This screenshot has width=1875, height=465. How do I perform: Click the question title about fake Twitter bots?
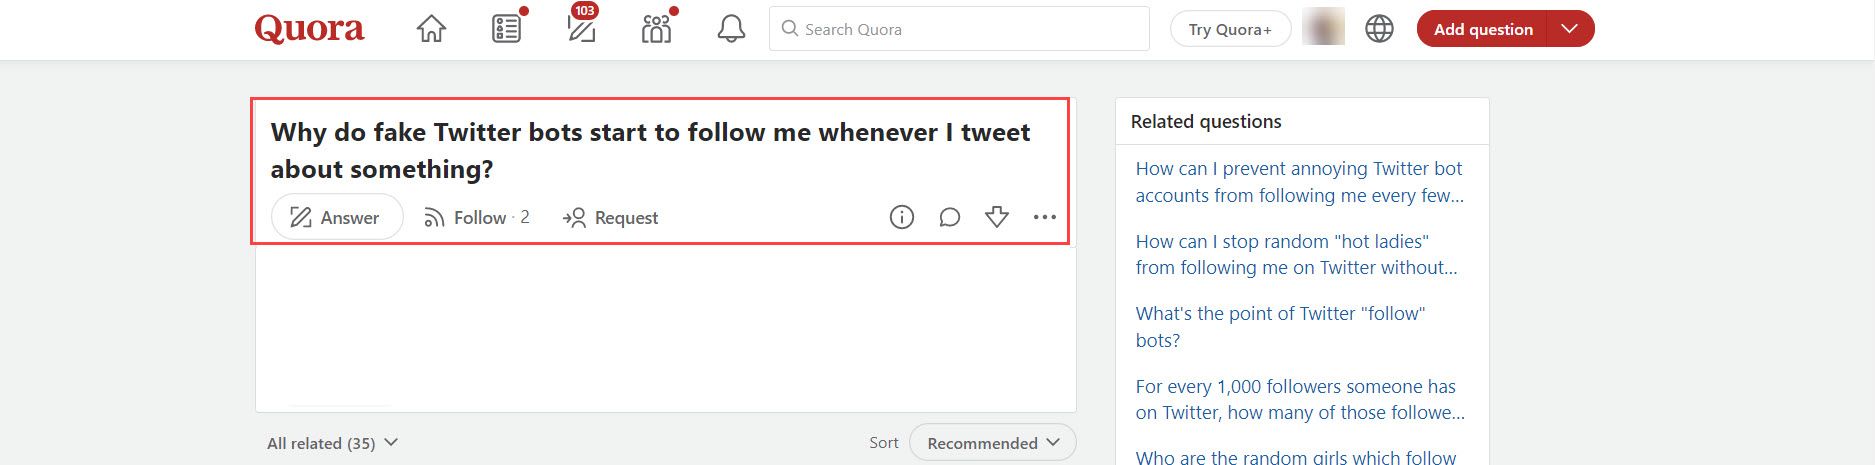tap(650, 150)
